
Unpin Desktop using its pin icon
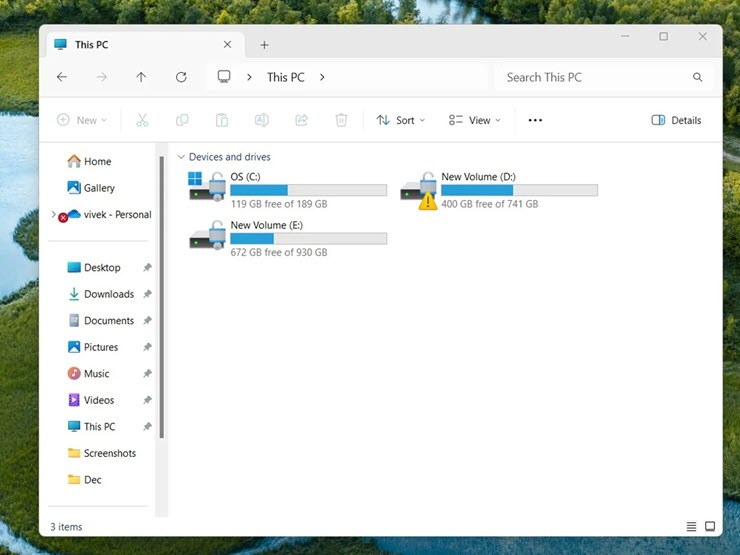(x=147, y=268)
